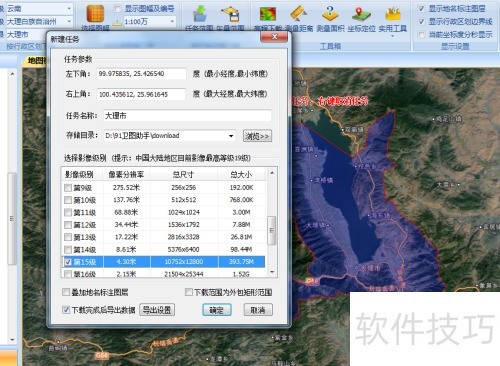Click the left panel scrollbar up arrow
This screenshot has width=500, height=366.
tap(12, 74)
